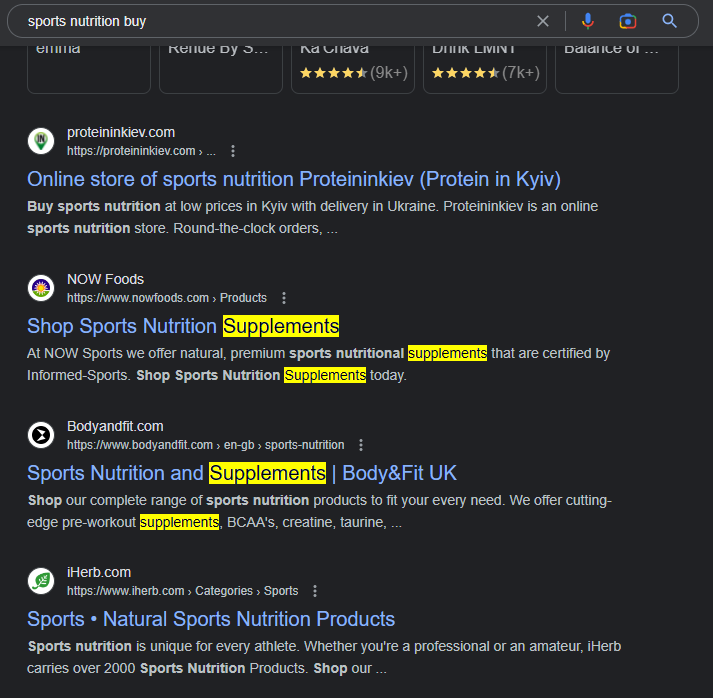Image resolution: width=713 pixels, height=698 pixels.
Task: Click the NOW Foods site favicon
Action: (x=41, y=288)
